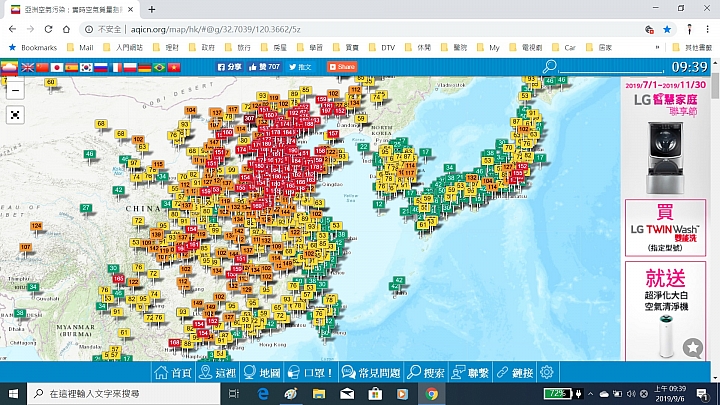
Task: Share page via Facebook 分享 button
Action: tap(229, 67)
